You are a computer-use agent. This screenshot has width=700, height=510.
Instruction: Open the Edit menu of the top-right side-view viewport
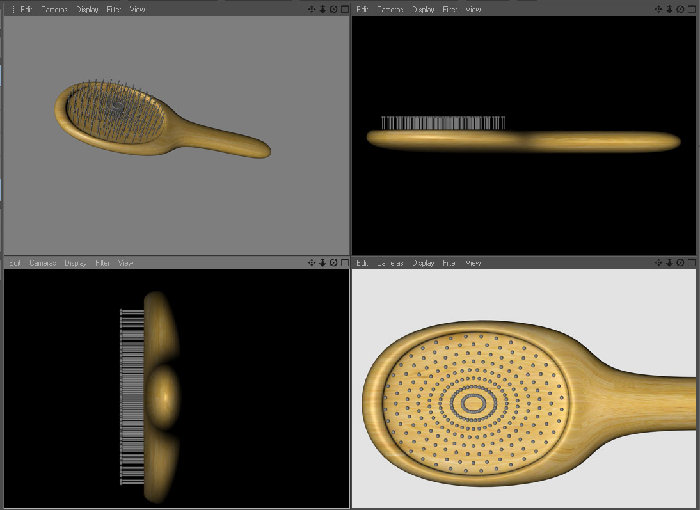362,9
